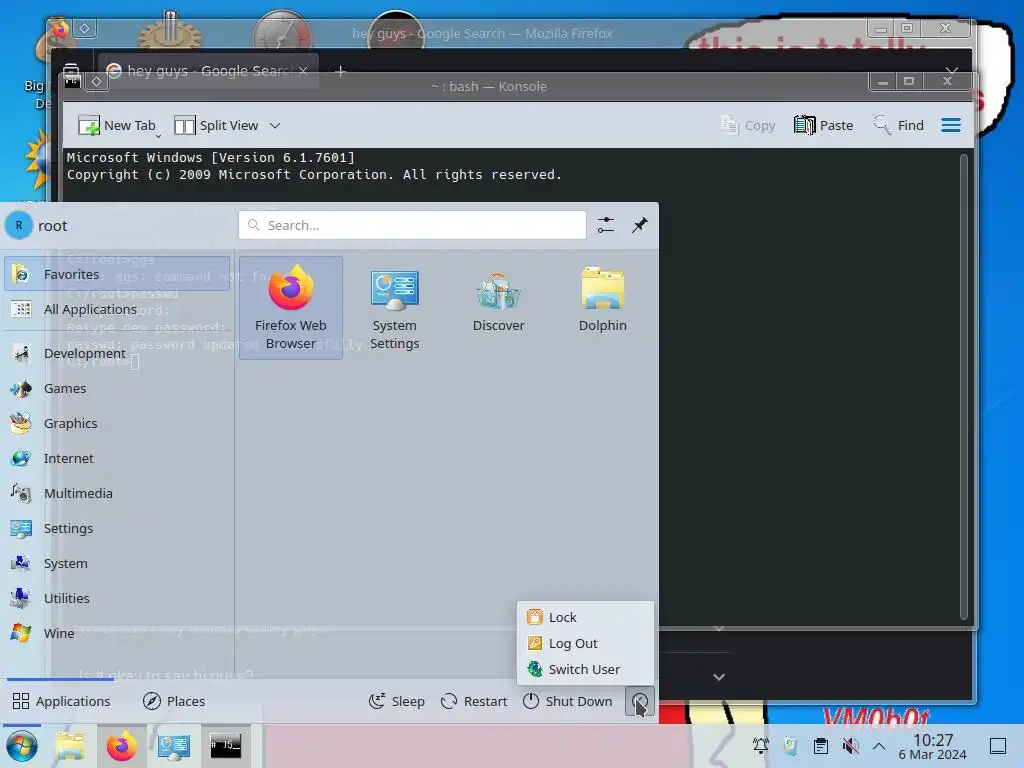Expand Split View dropdown chevron

pos(275,125)
